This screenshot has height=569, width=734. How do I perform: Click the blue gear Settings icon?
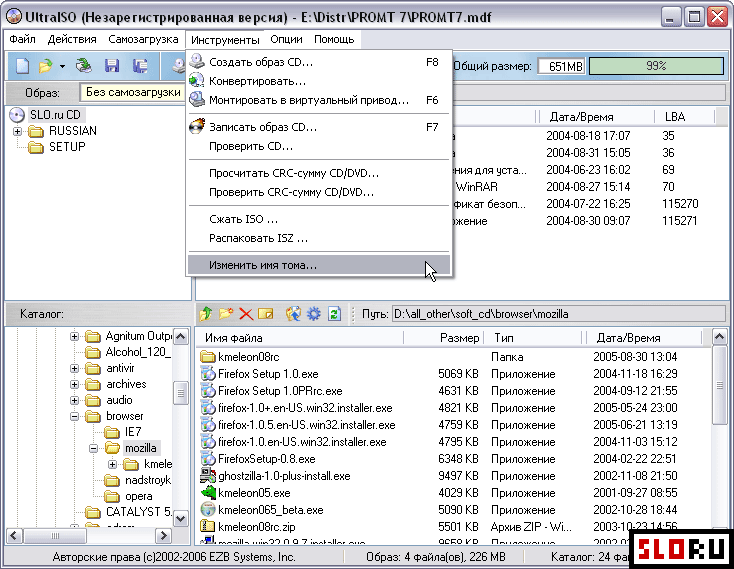click(x=314, y=314)
